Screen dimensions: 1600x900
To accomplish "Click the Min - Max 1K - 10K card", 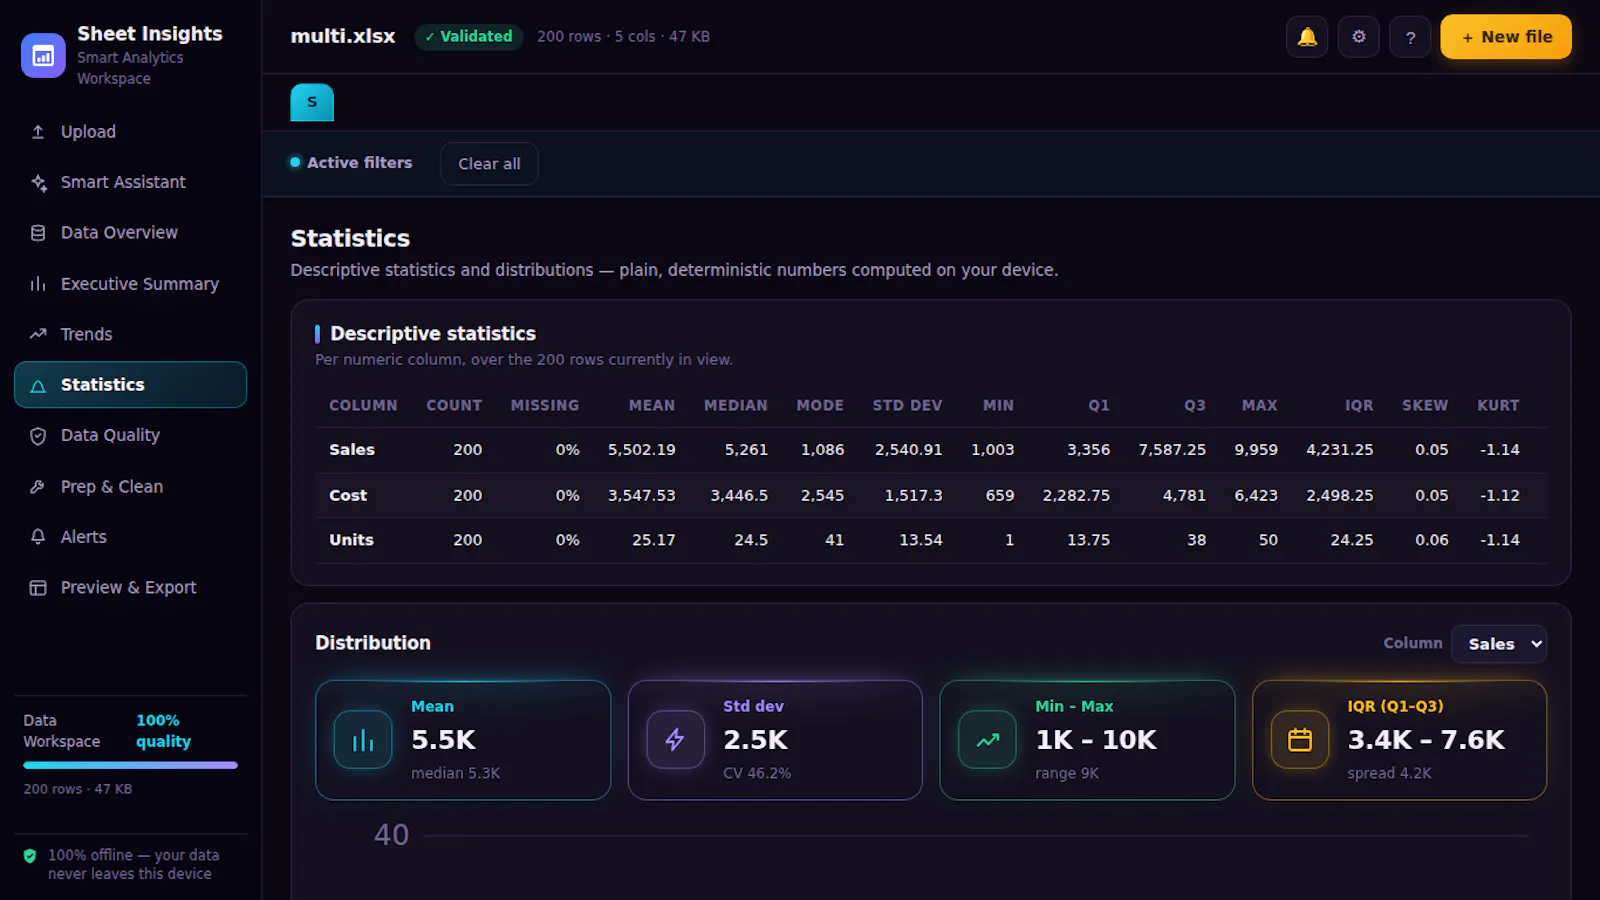I will (x=1087, y=740).
